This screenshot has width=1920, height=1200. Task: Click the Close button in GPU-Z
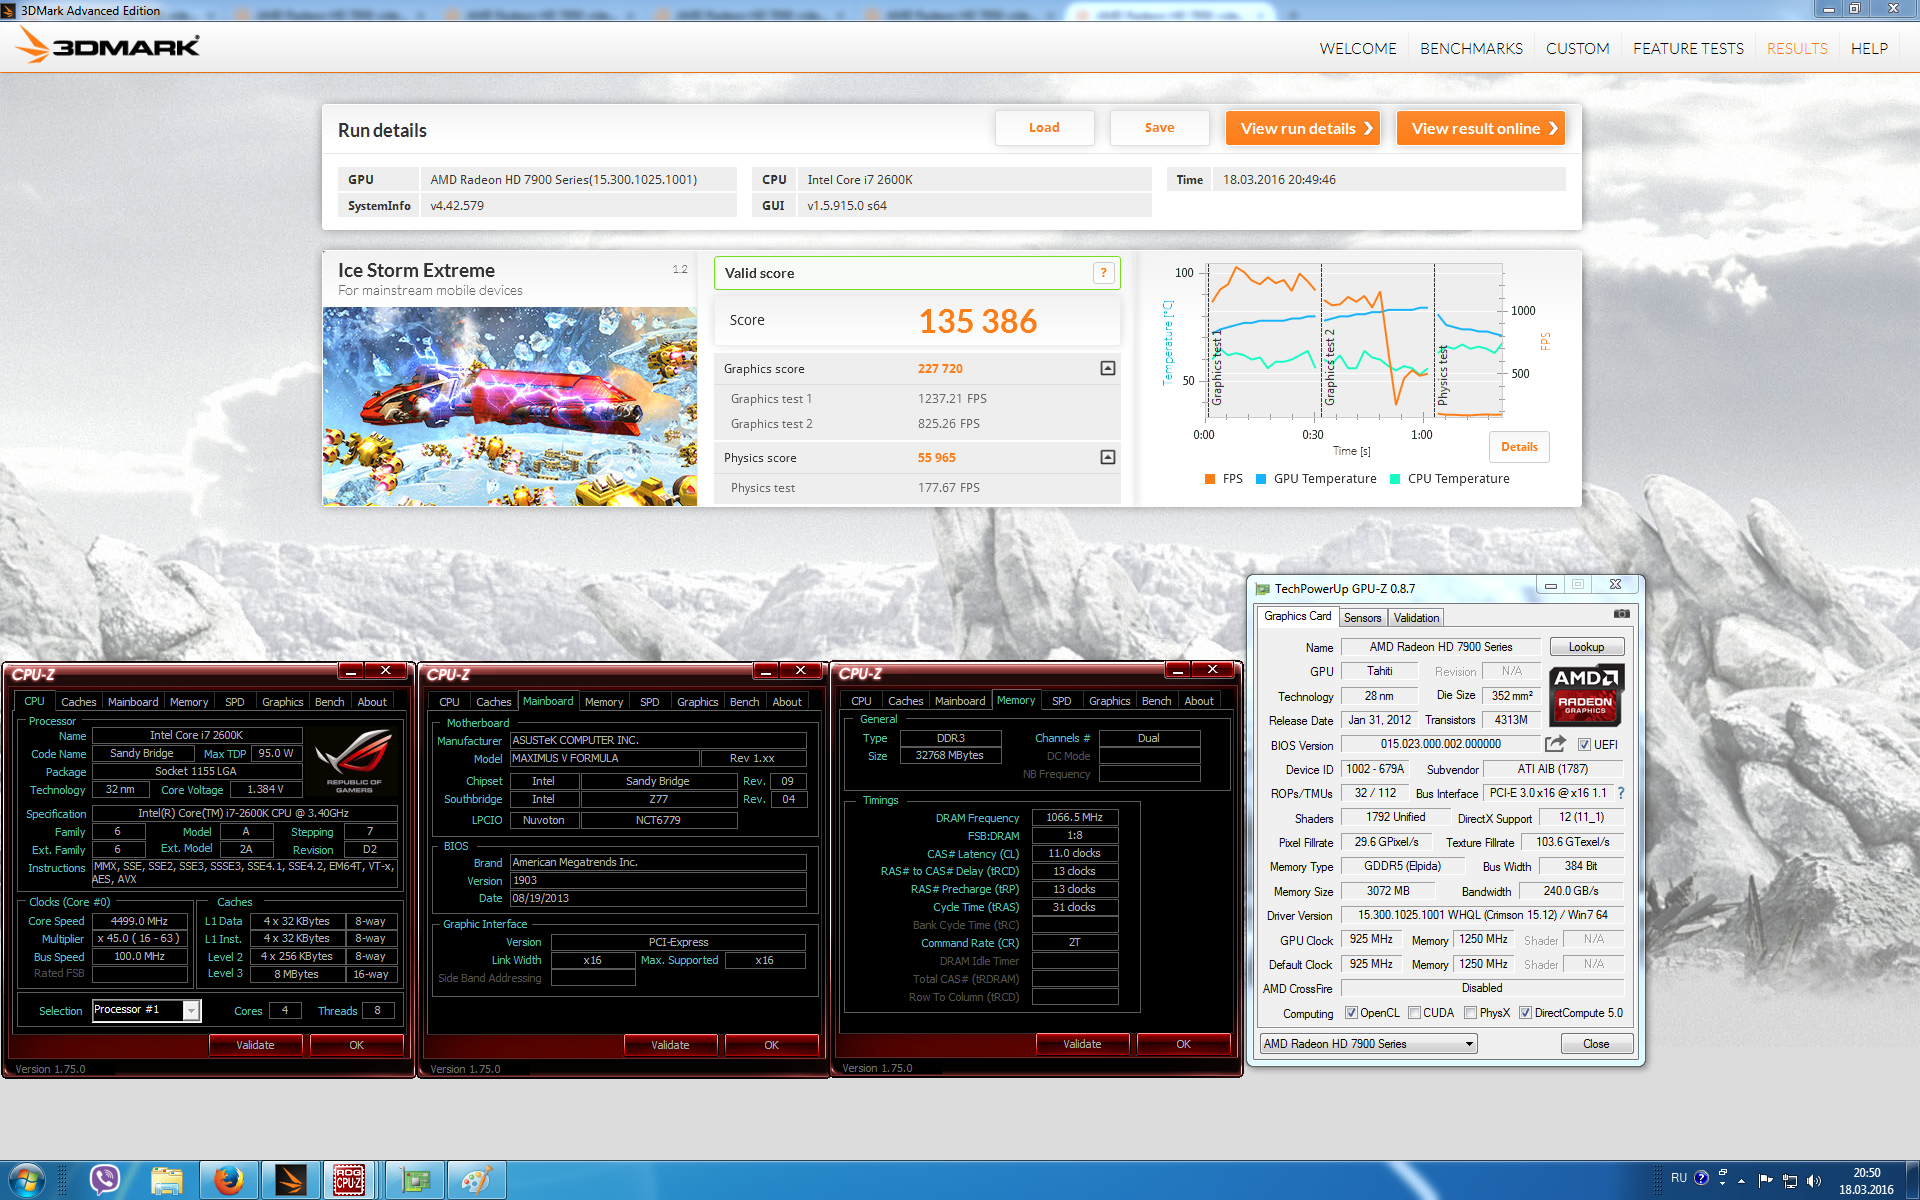(1596, 1044)
